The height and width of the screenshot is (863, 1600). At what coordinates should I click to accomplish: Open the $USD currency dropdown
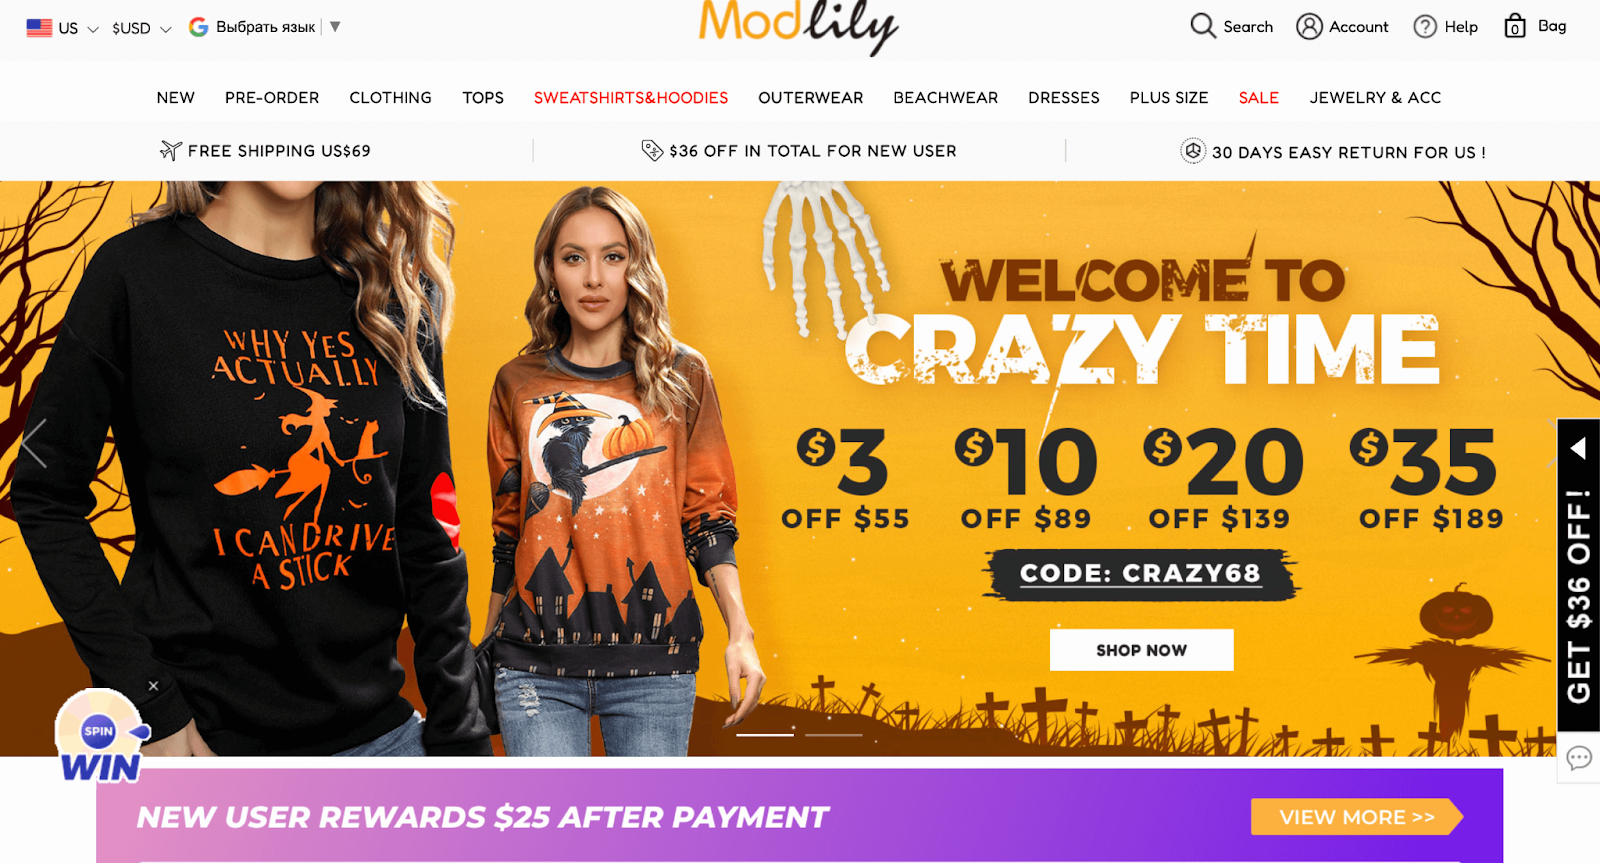(141, 29)
